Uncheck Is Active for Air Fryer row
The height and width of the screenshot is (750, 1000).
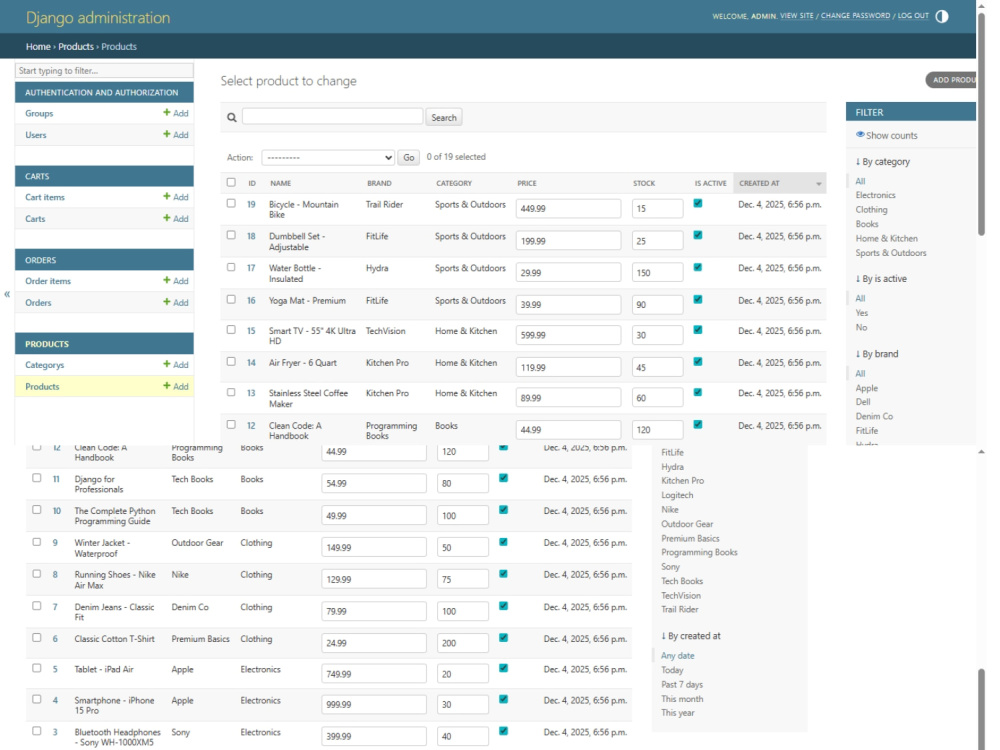tap(698, 362)
